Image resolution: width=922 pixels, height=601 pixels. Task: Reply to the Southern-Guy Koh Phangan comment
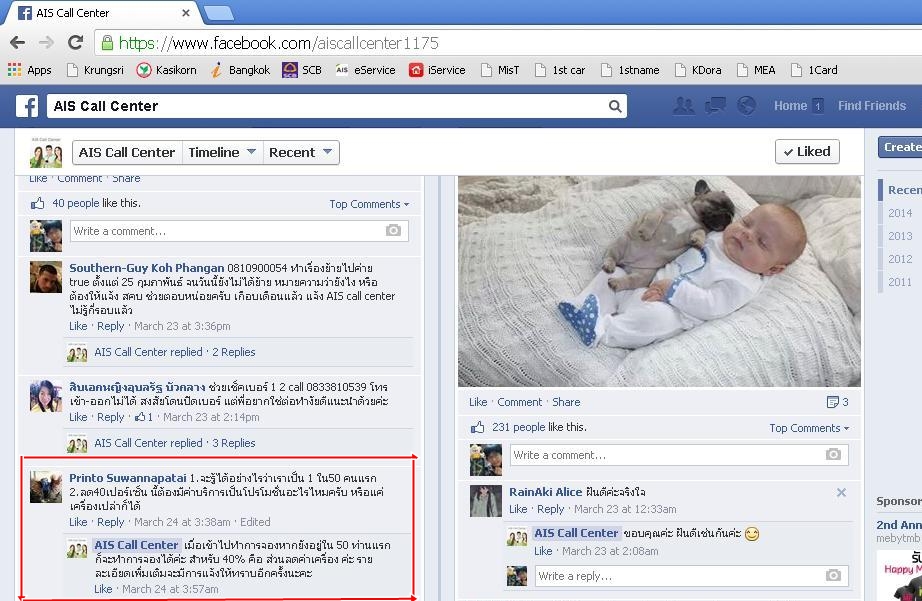point(111,326)
